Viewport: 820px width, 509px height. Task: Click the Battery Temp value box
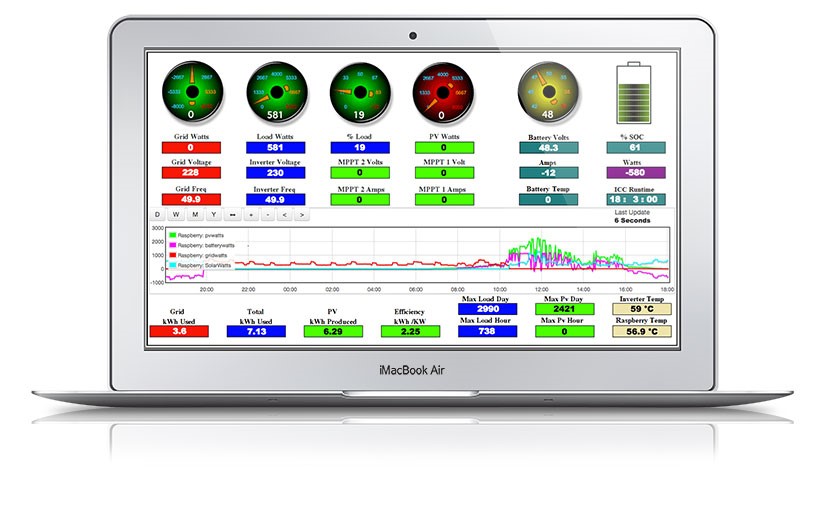[x=549, y=199]
